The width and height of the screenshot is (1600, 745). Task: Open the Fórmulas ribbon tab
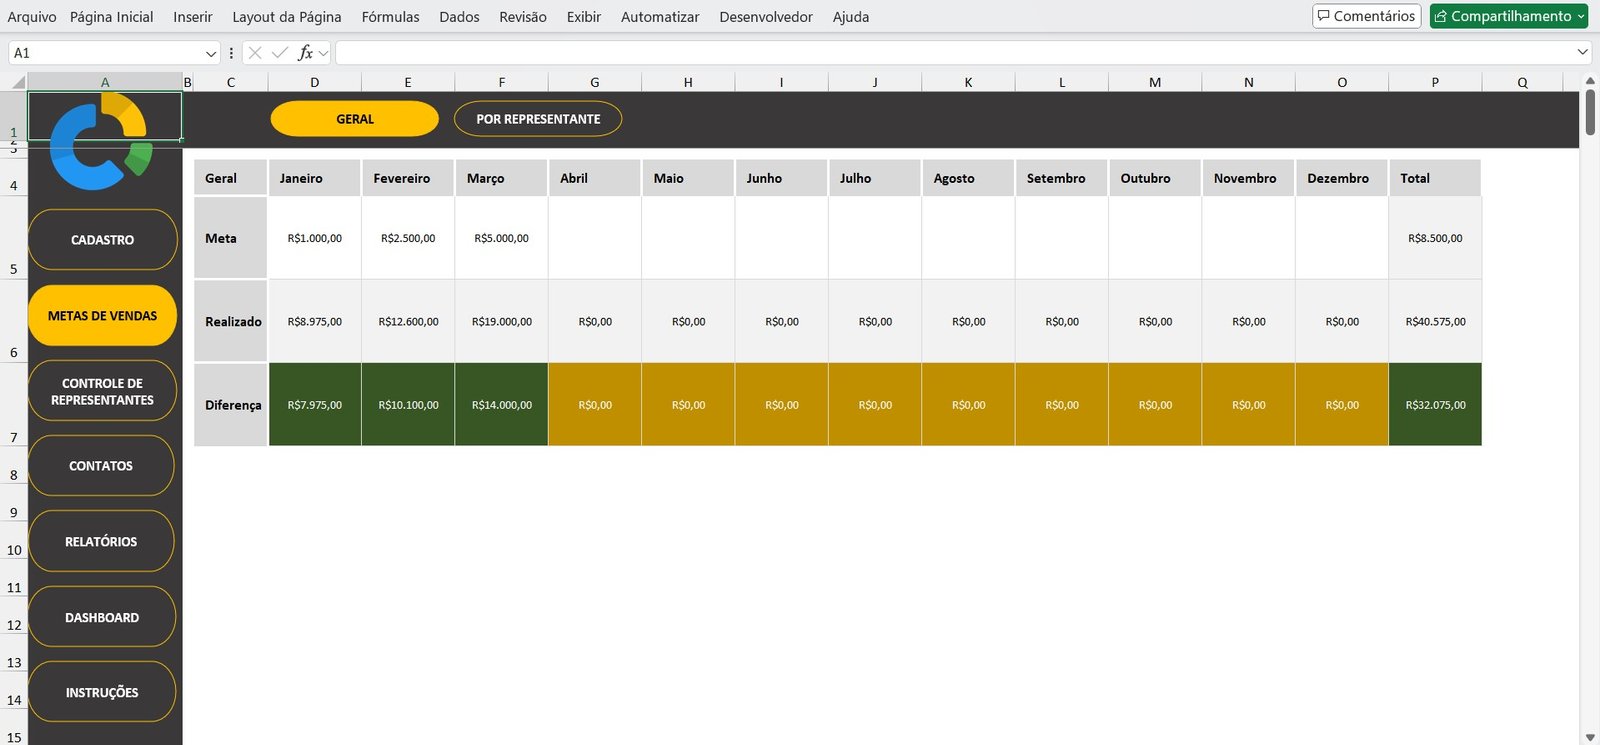390,17
